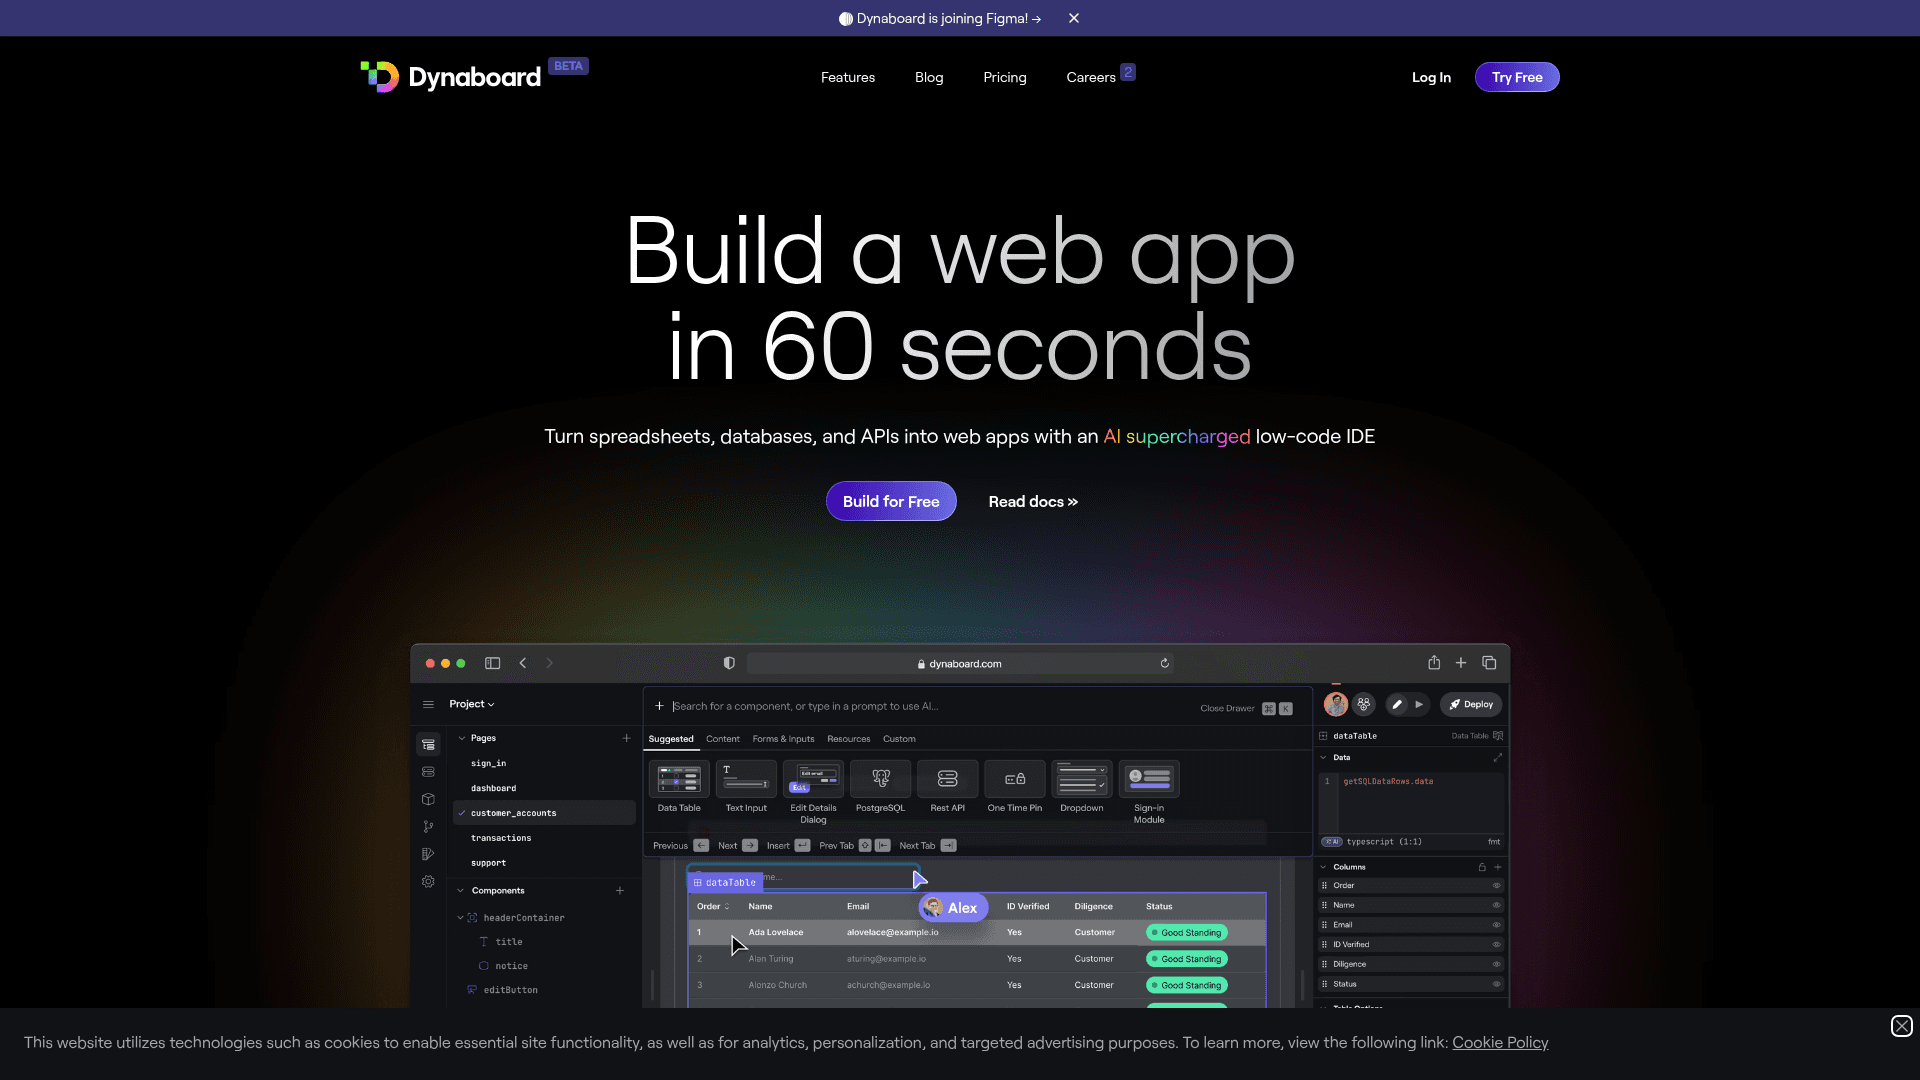Screen dimensions: 1920x1080
Task: Toggle visibility eye for Email column
Action: [x=1497, y=925]
